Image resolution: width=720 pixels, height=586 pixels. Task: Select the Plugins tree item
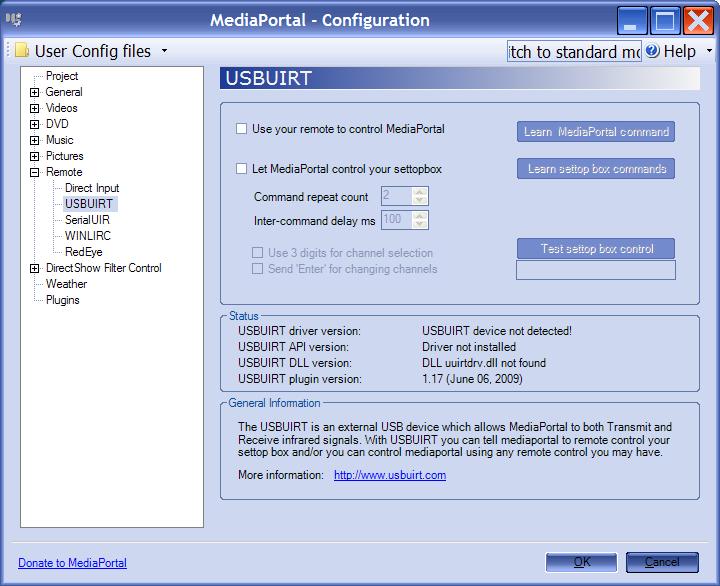62,300
